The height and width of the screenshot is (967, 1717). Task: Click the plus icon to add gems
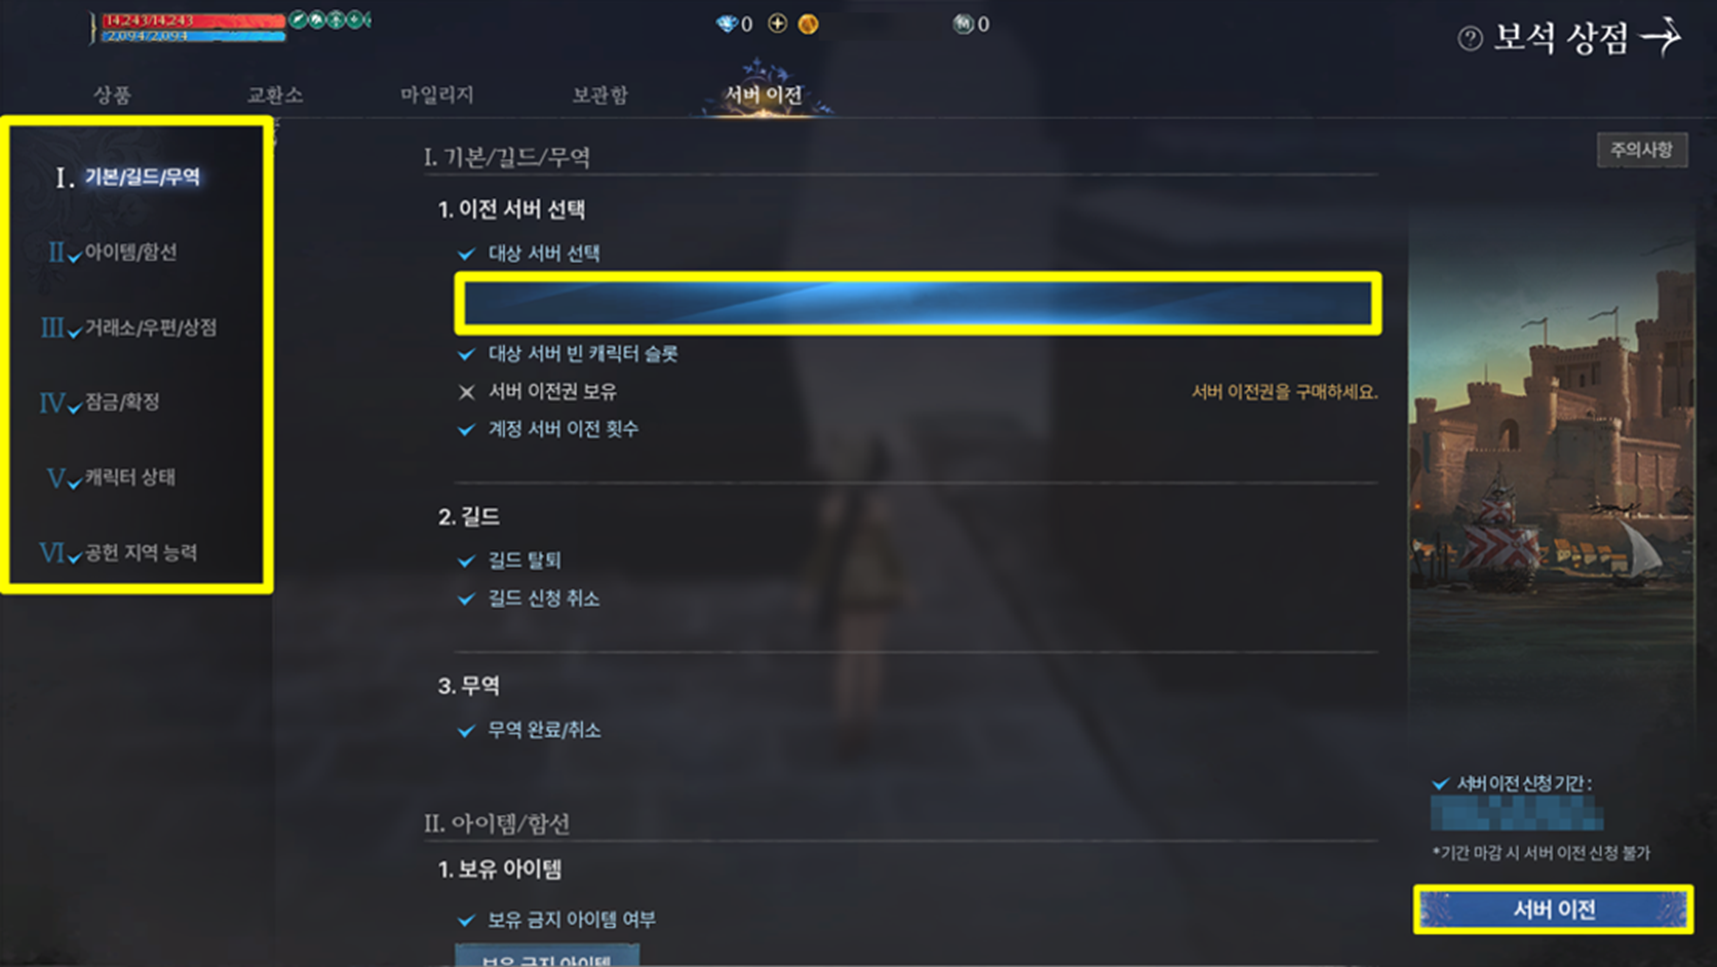[777, 23]
